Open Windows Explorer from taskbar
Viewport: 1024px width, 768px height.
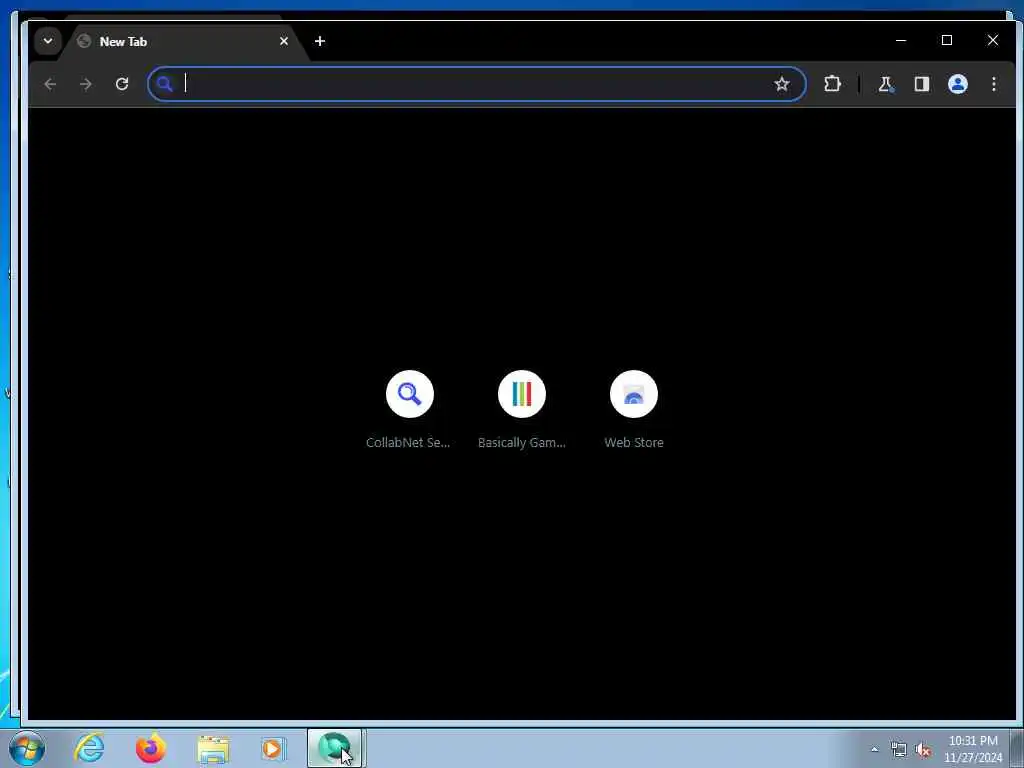click(213, 749)
